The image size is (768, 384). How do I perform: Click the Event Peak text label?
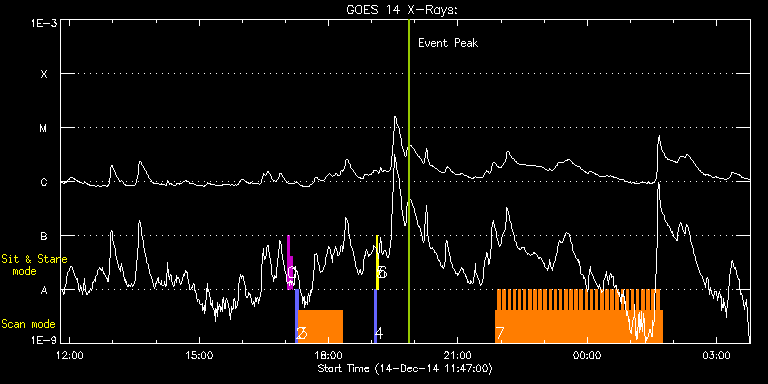tap(448, 43)
